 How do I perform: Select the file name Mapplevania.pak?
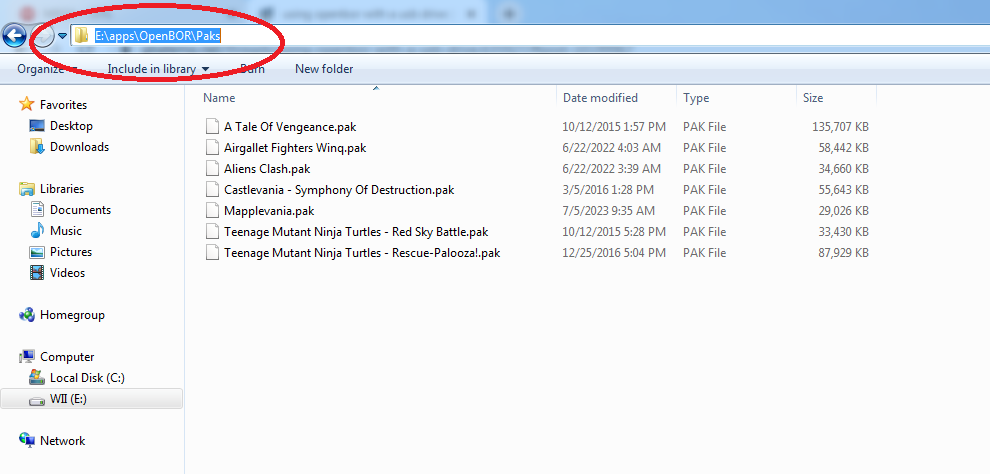point(269,211)
